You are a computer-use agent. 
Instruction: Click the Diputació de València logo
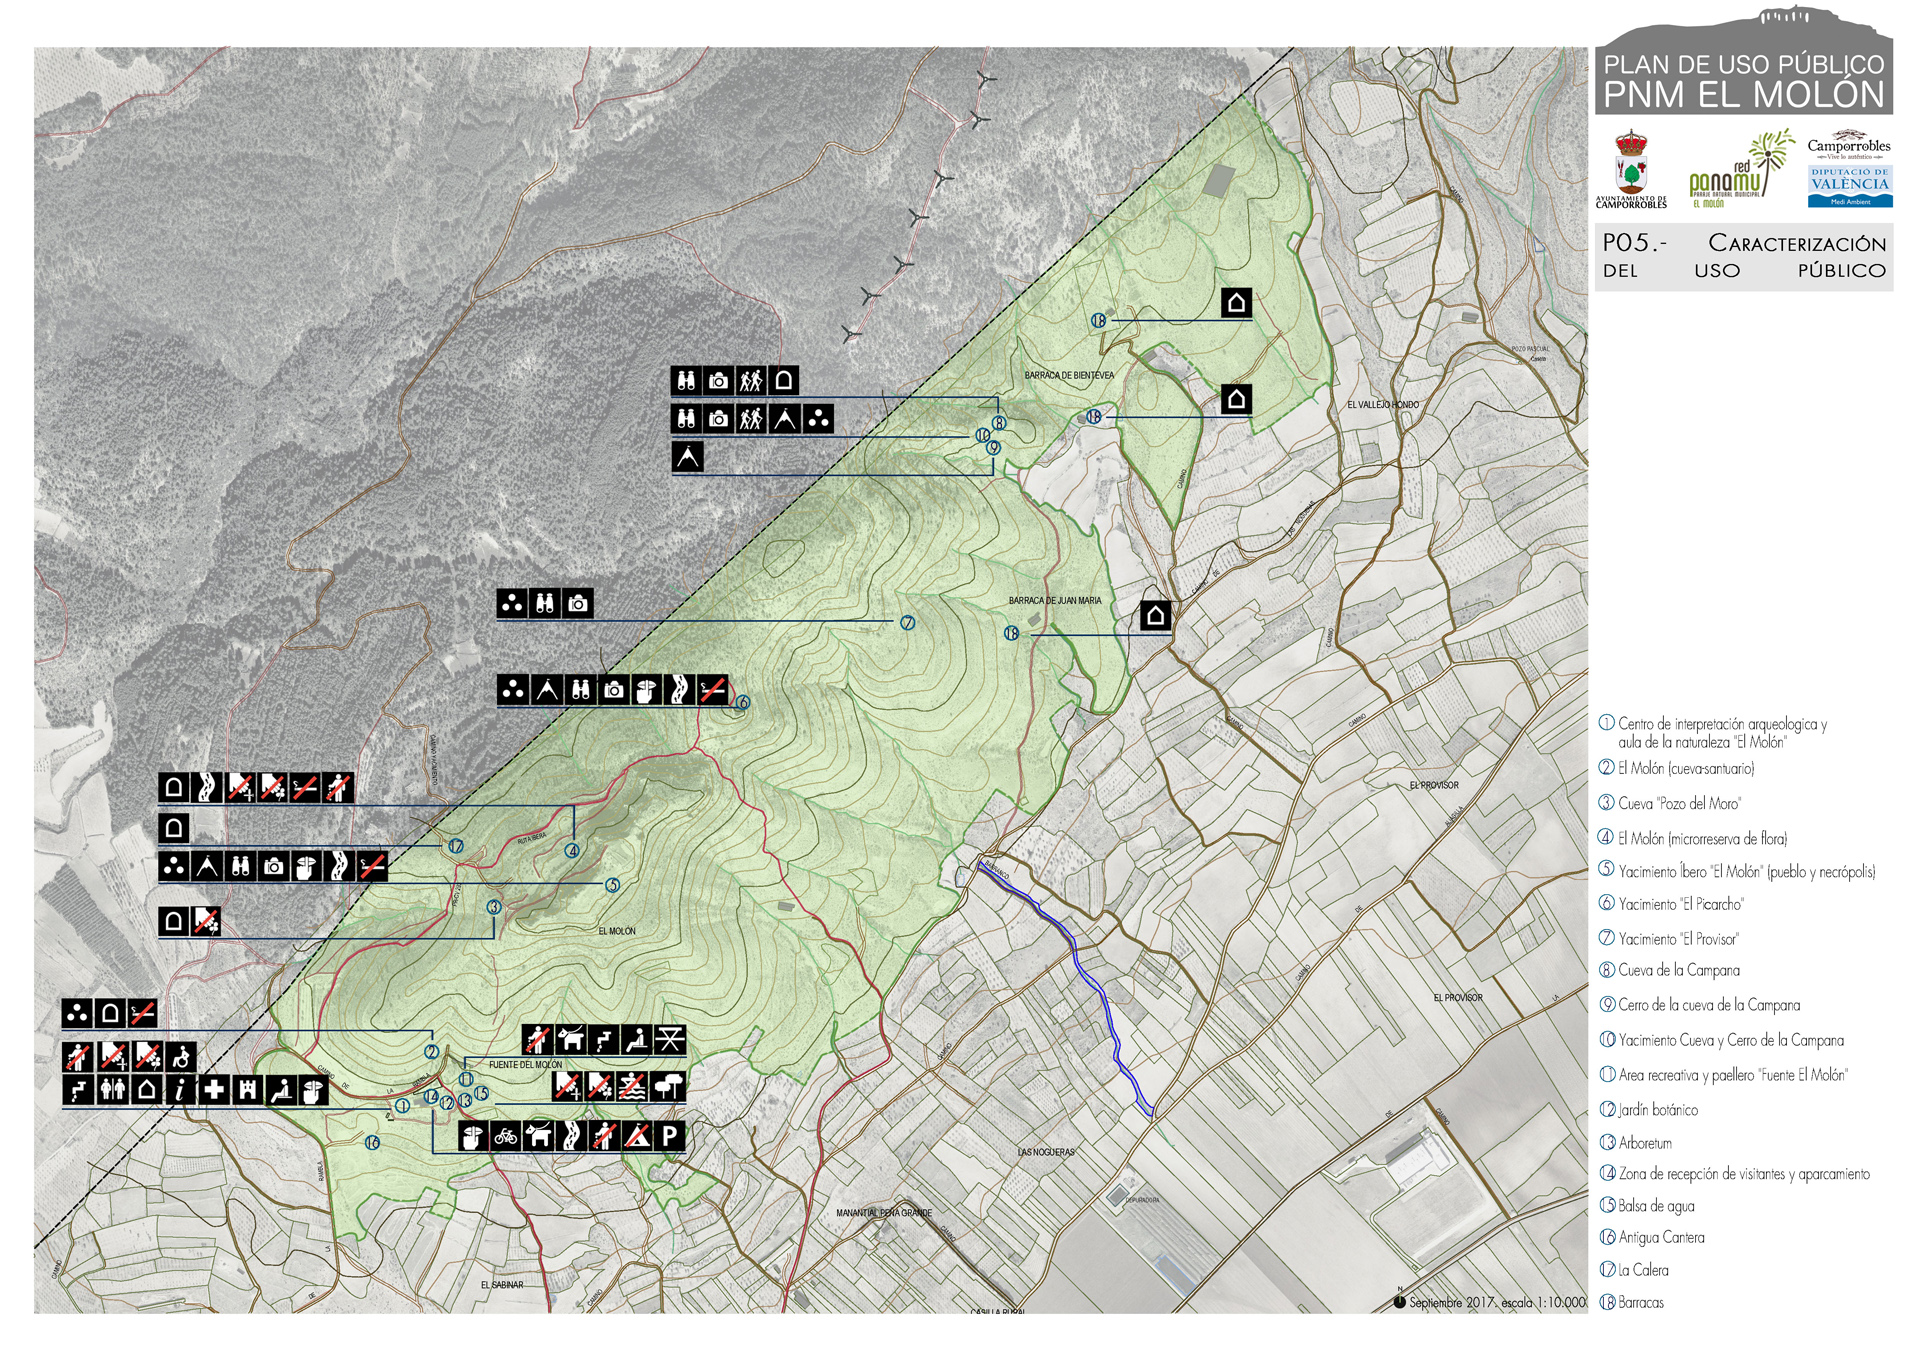1850,187
